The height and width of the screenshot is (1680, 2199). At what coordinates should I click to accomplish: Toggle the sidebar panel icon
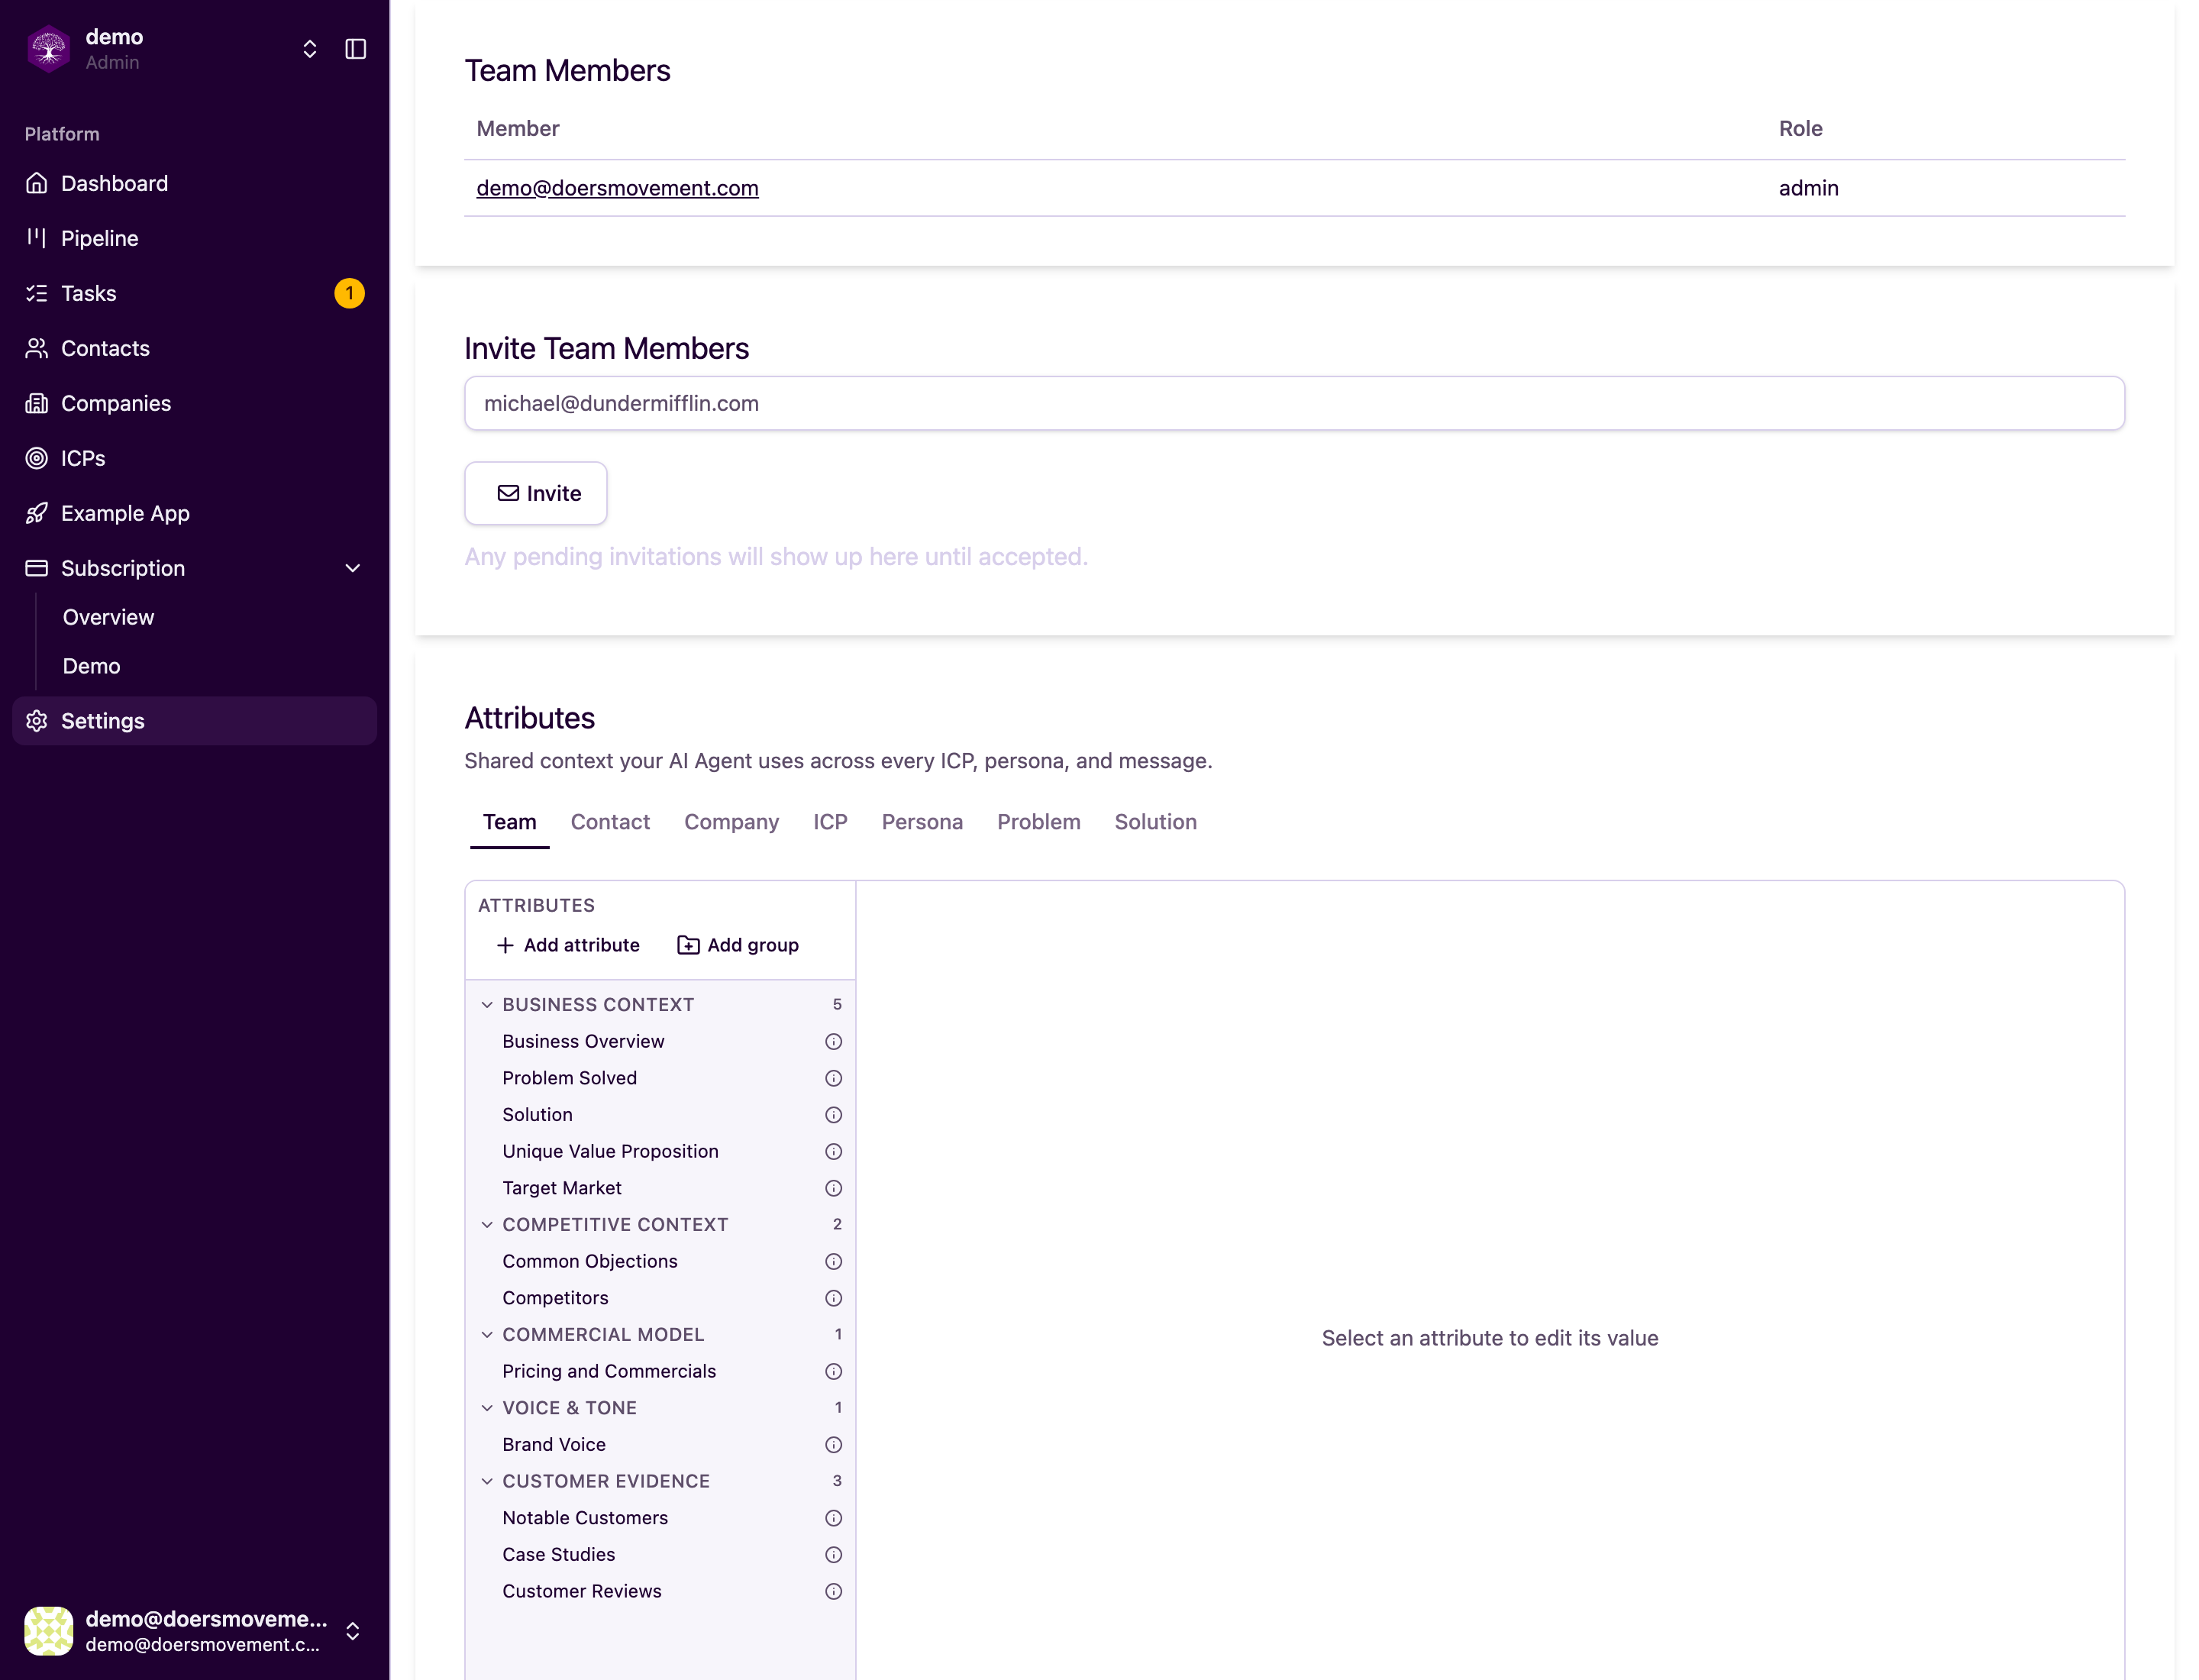point(355,49)
